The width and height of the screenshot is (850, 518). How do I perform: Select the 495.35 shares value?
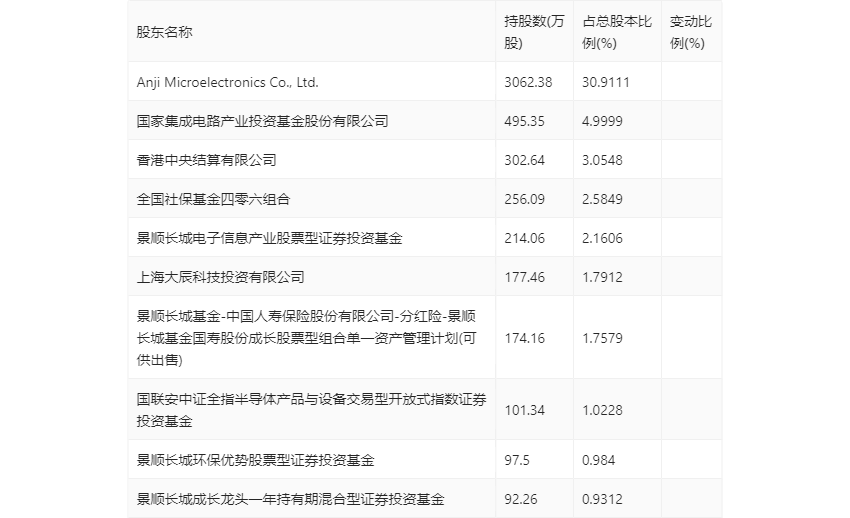[x=524, y=121]
